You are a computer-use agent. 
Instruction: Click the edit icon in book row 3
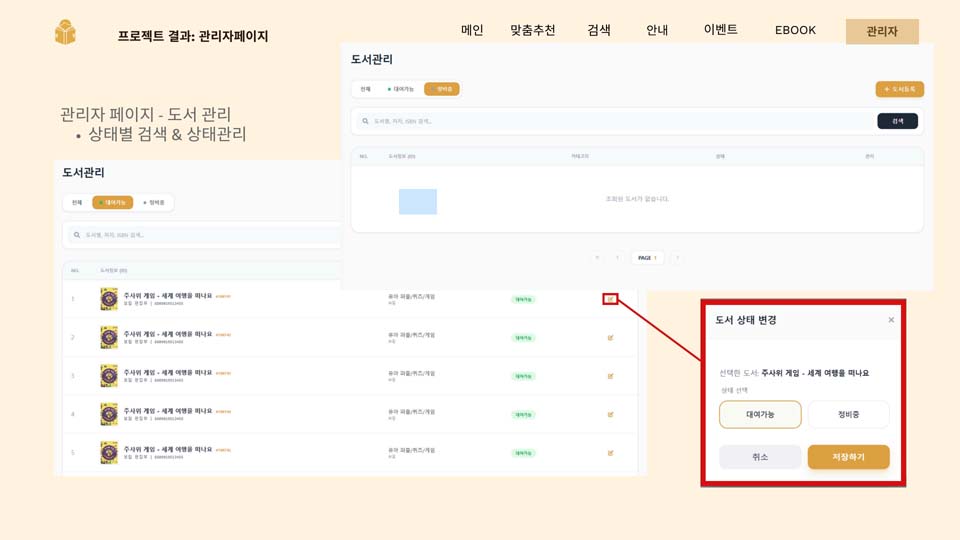(610, 376)
